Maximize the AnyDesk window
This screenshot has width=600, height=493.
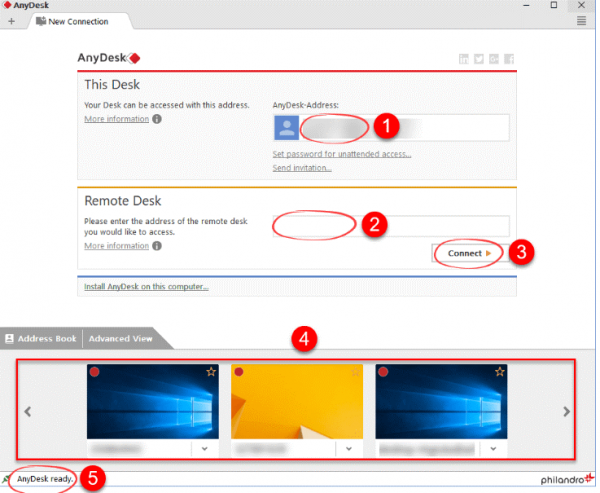point(553,5)
